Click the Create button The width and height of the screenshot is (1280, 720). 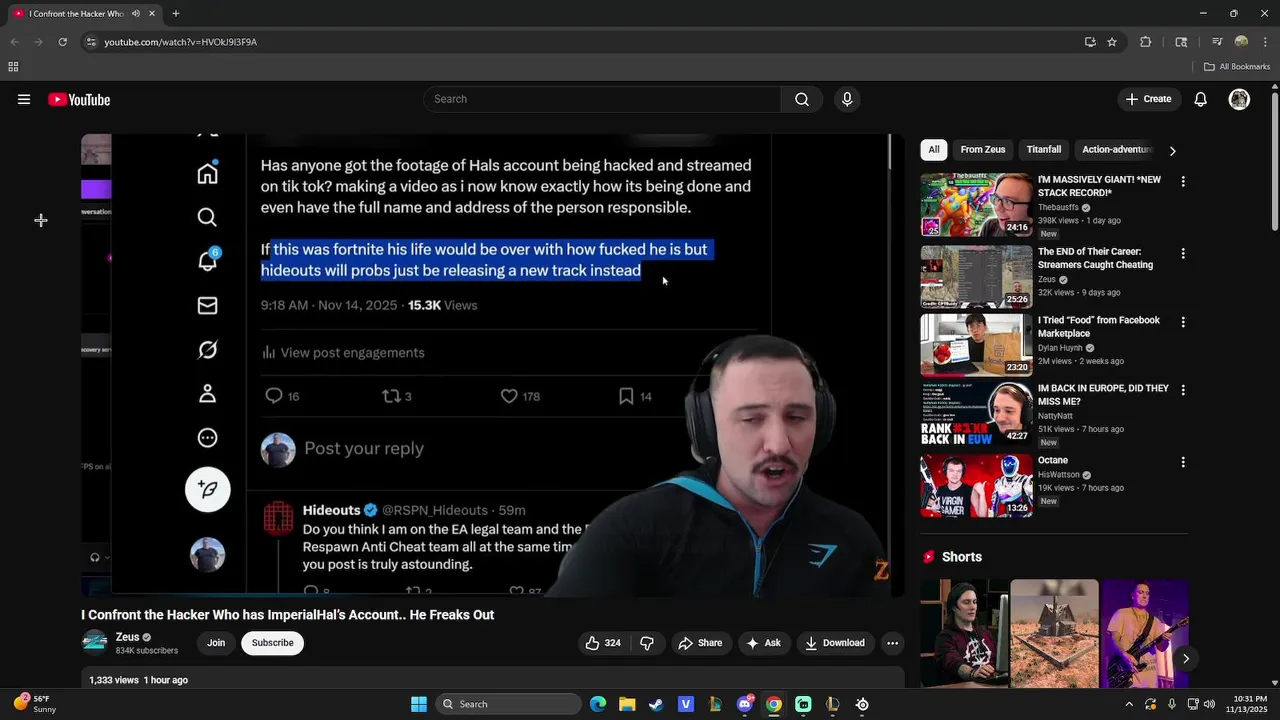pos(1148,99)
